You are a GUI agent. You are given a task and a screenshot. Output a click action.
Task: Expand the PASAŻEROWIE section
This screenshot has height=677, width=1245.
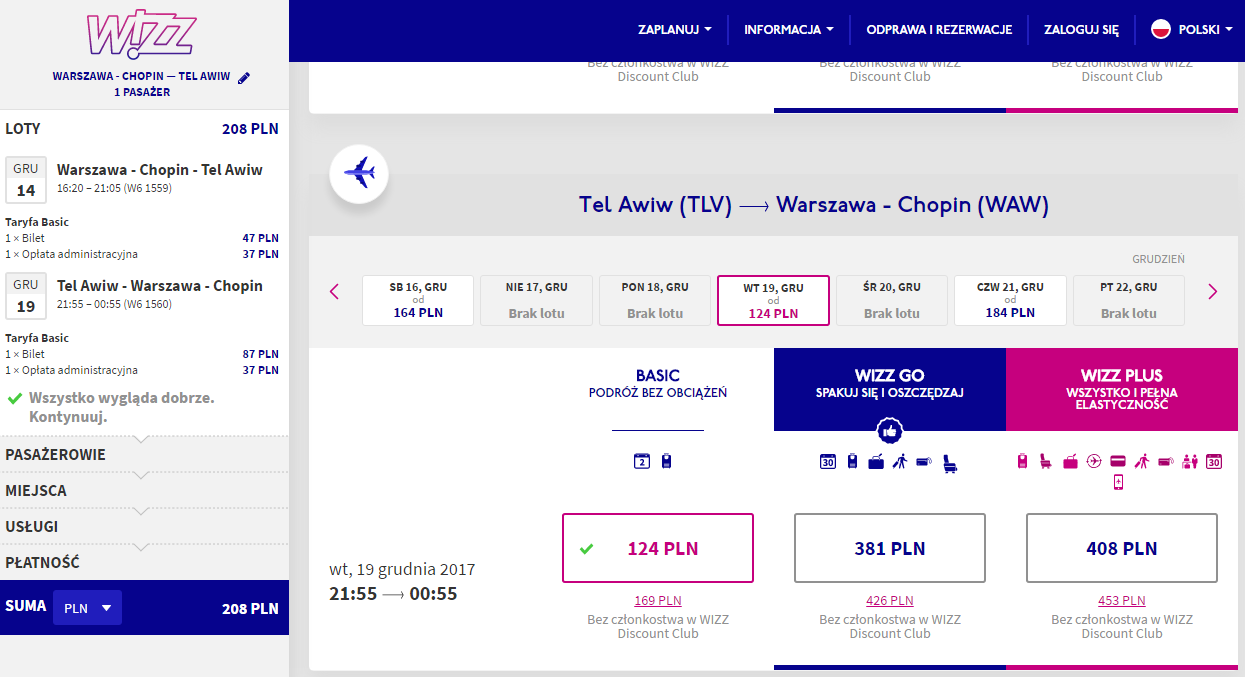[144, 455]
